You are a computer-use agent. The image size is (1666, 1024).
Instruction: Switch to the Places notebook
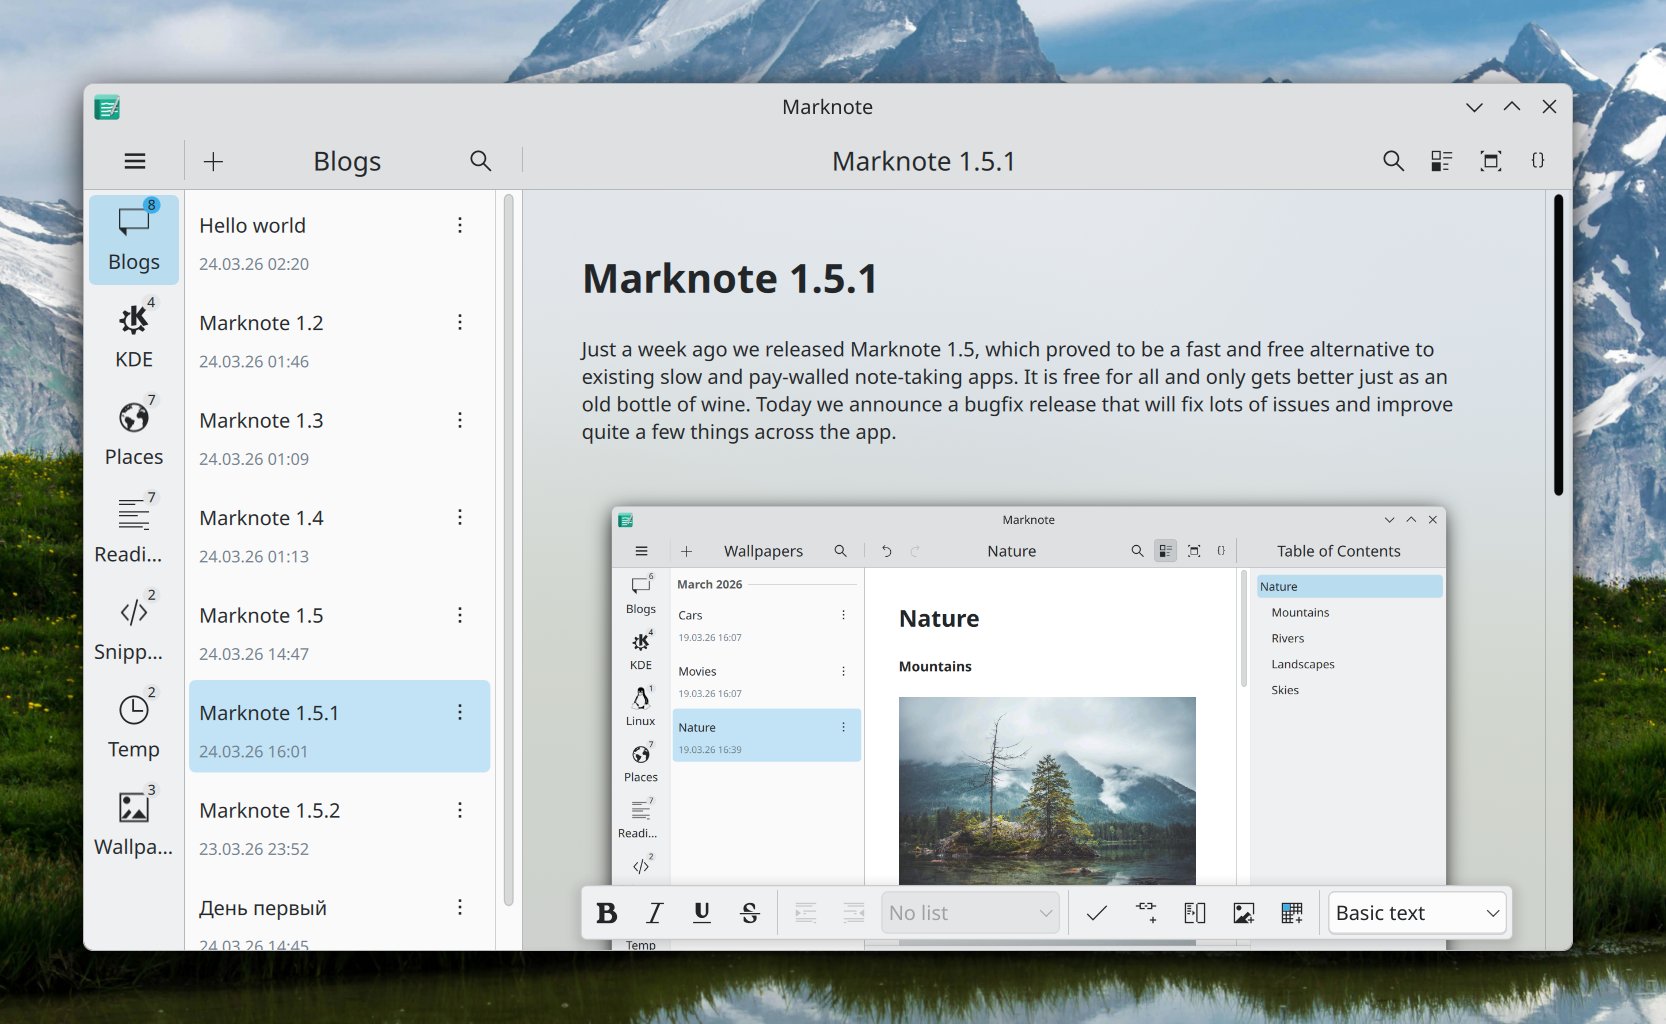[134, 434]
